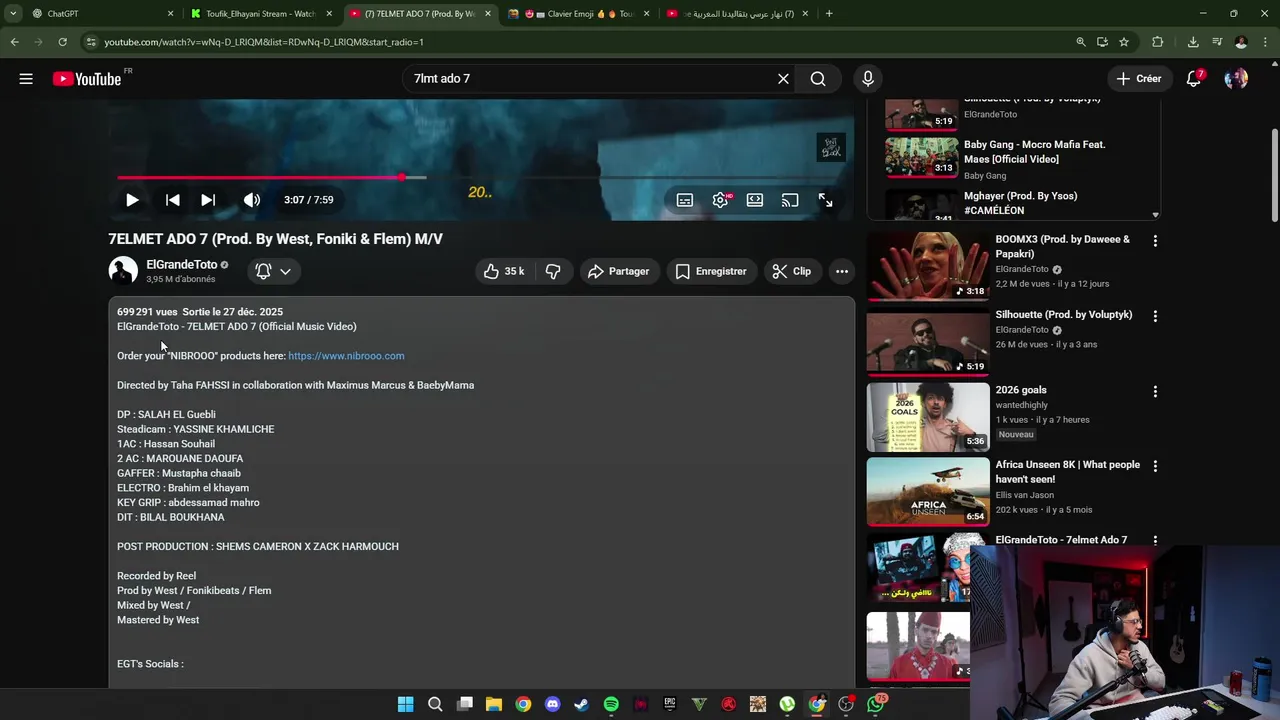The width and height of the screenshot is (1280, 720).
Task: Open the YouTube guide hamburger menu
Action: coord(26,79)
